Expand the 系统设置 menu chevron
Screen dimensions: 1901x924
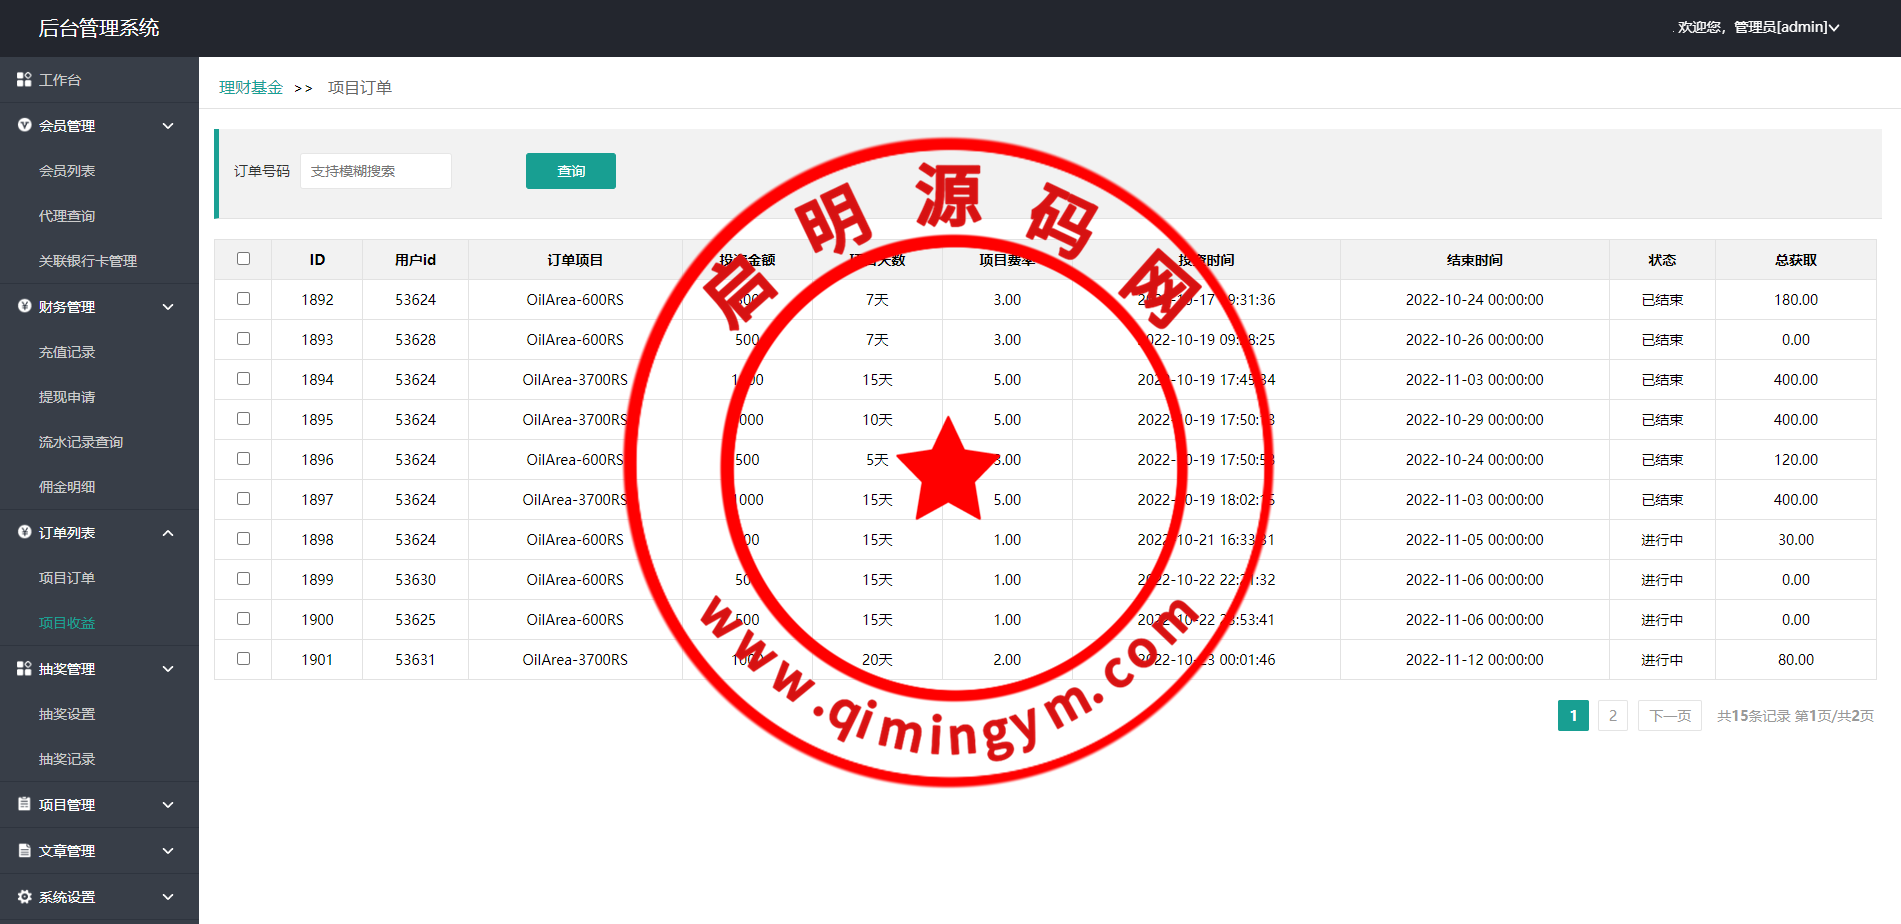coord(168,897)
